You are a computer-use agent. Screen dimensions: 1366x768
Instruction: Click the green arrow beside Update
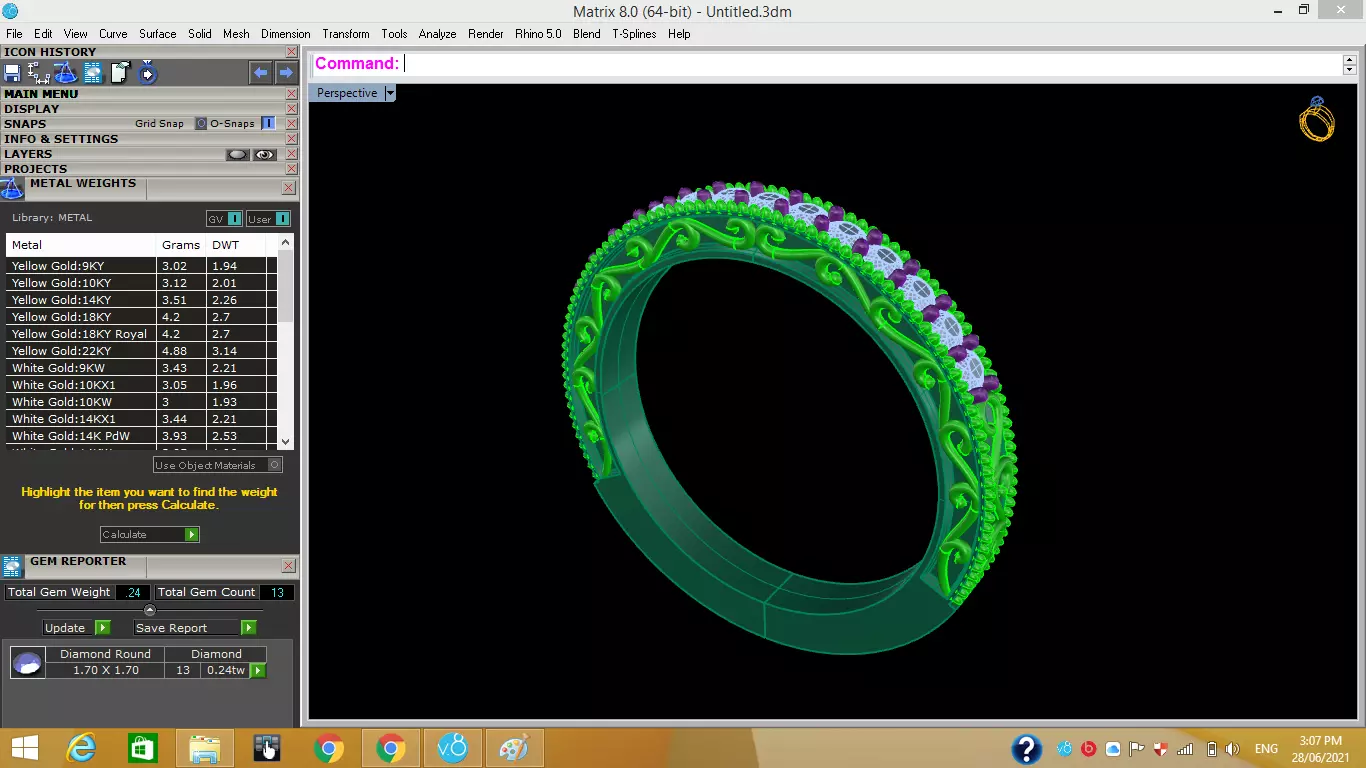(102, 628)
